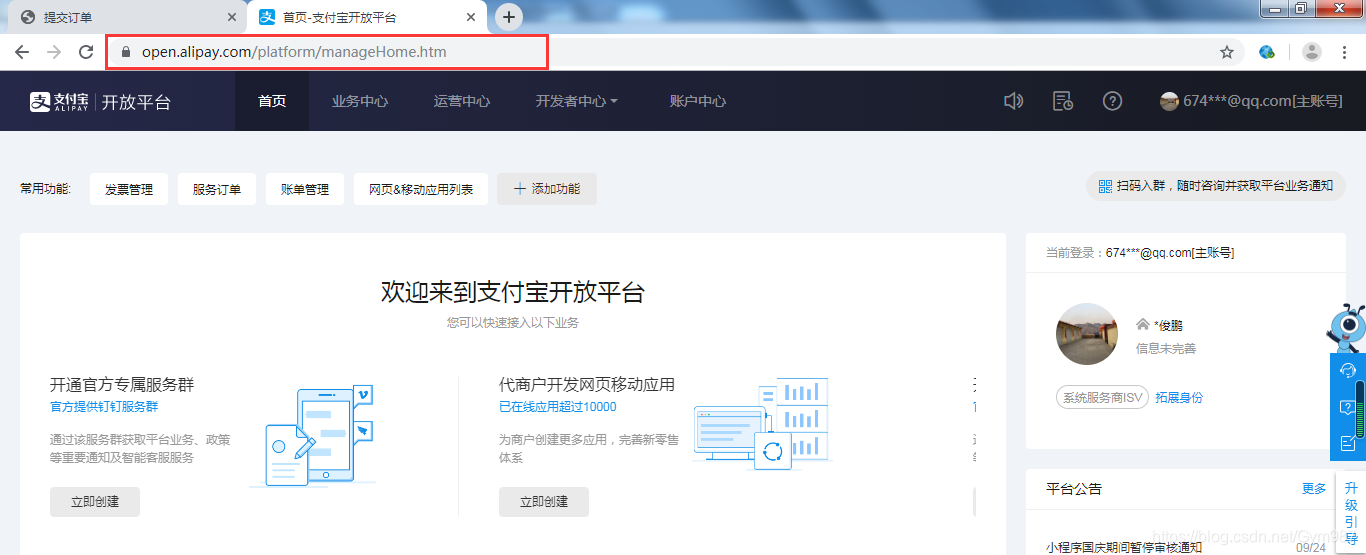The image size is (1366, 555).
Task: Bookmark this page with the star icon
Action: click(x=1226, y=52)
